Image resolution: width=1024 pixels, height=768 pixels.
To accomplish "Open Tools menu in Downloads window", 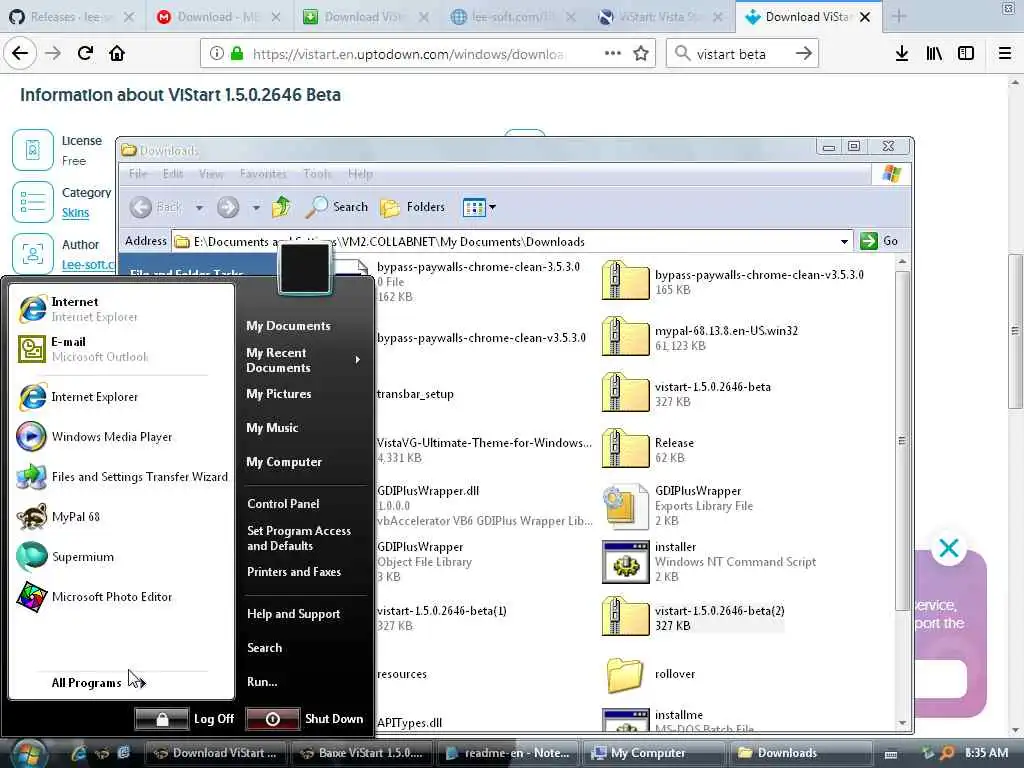I will tap(317, 174).
